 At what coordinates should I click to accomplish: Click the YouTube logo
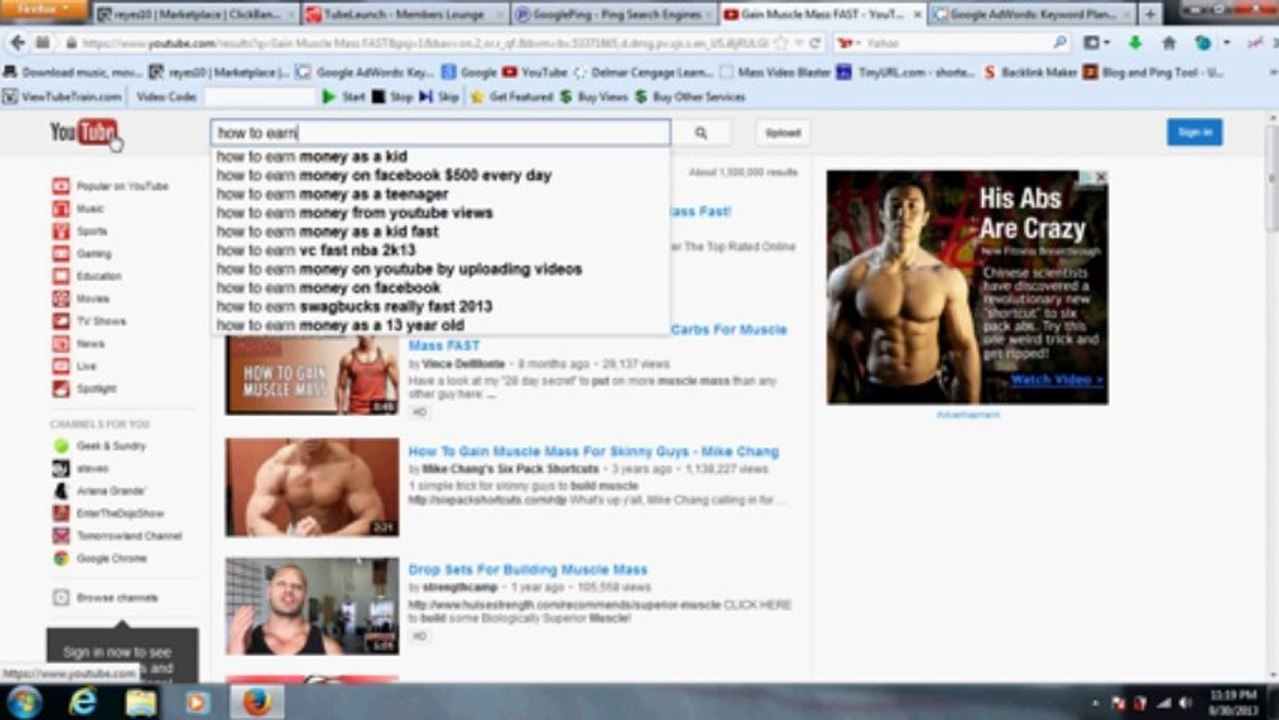pyautogui.click(x=84, y=132)
